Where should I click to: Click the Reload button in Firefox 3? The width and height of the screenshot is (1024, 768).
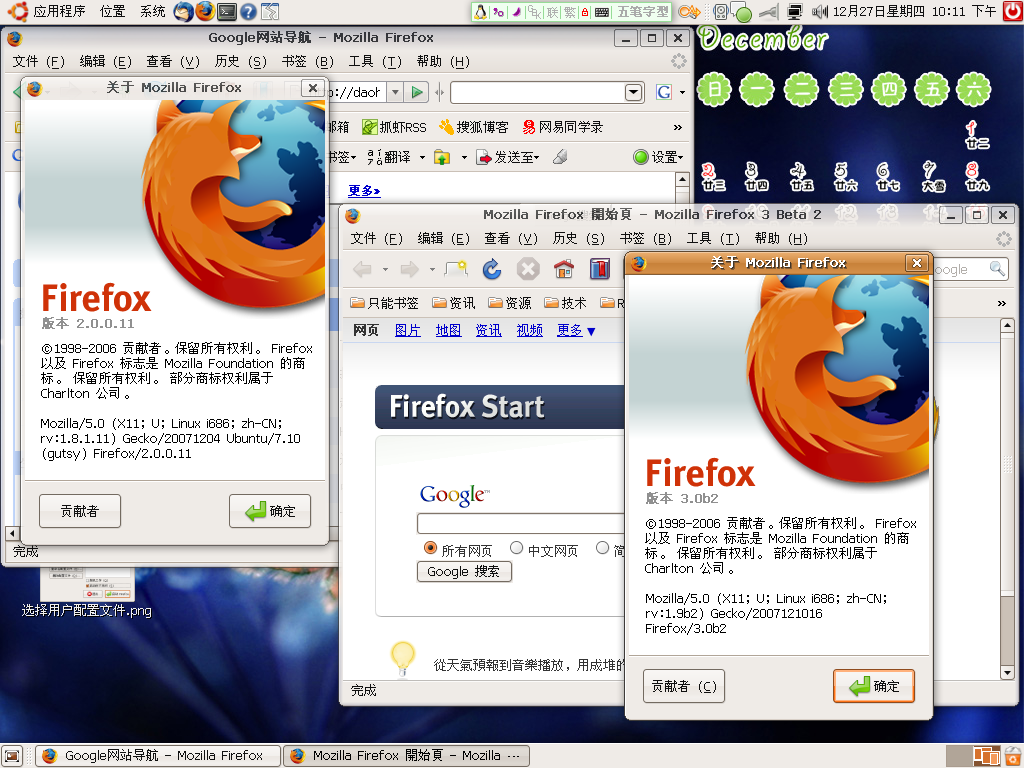pos(492,268)
